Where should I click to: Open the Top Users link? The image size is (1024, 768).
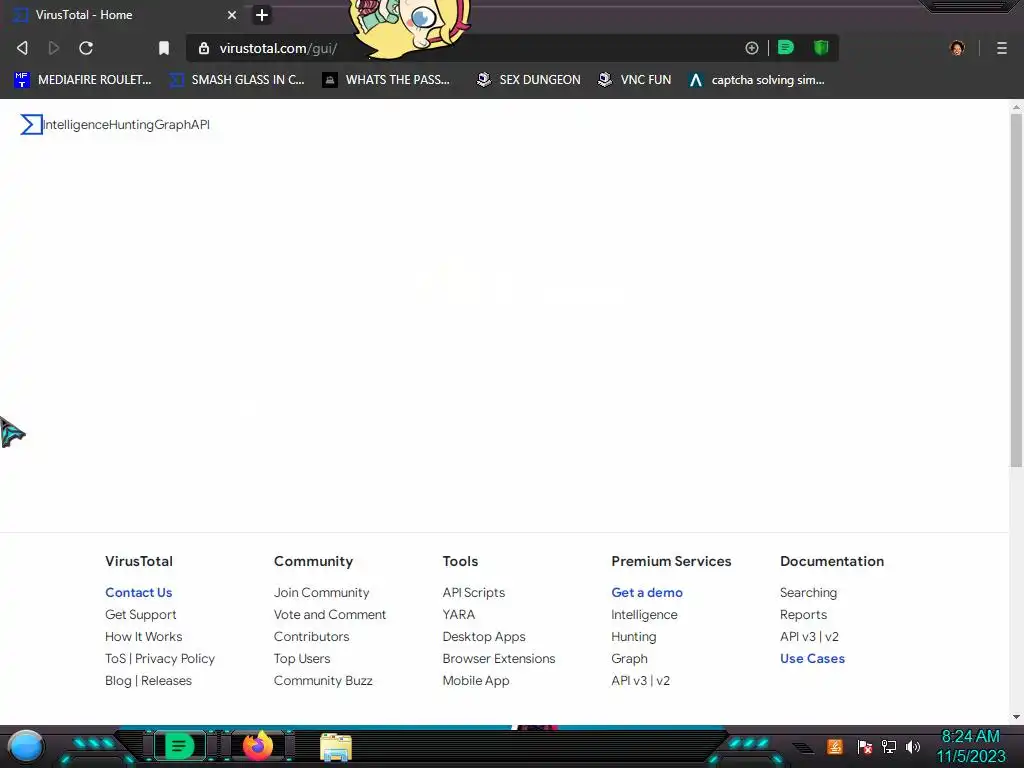(x=302, y=658)
